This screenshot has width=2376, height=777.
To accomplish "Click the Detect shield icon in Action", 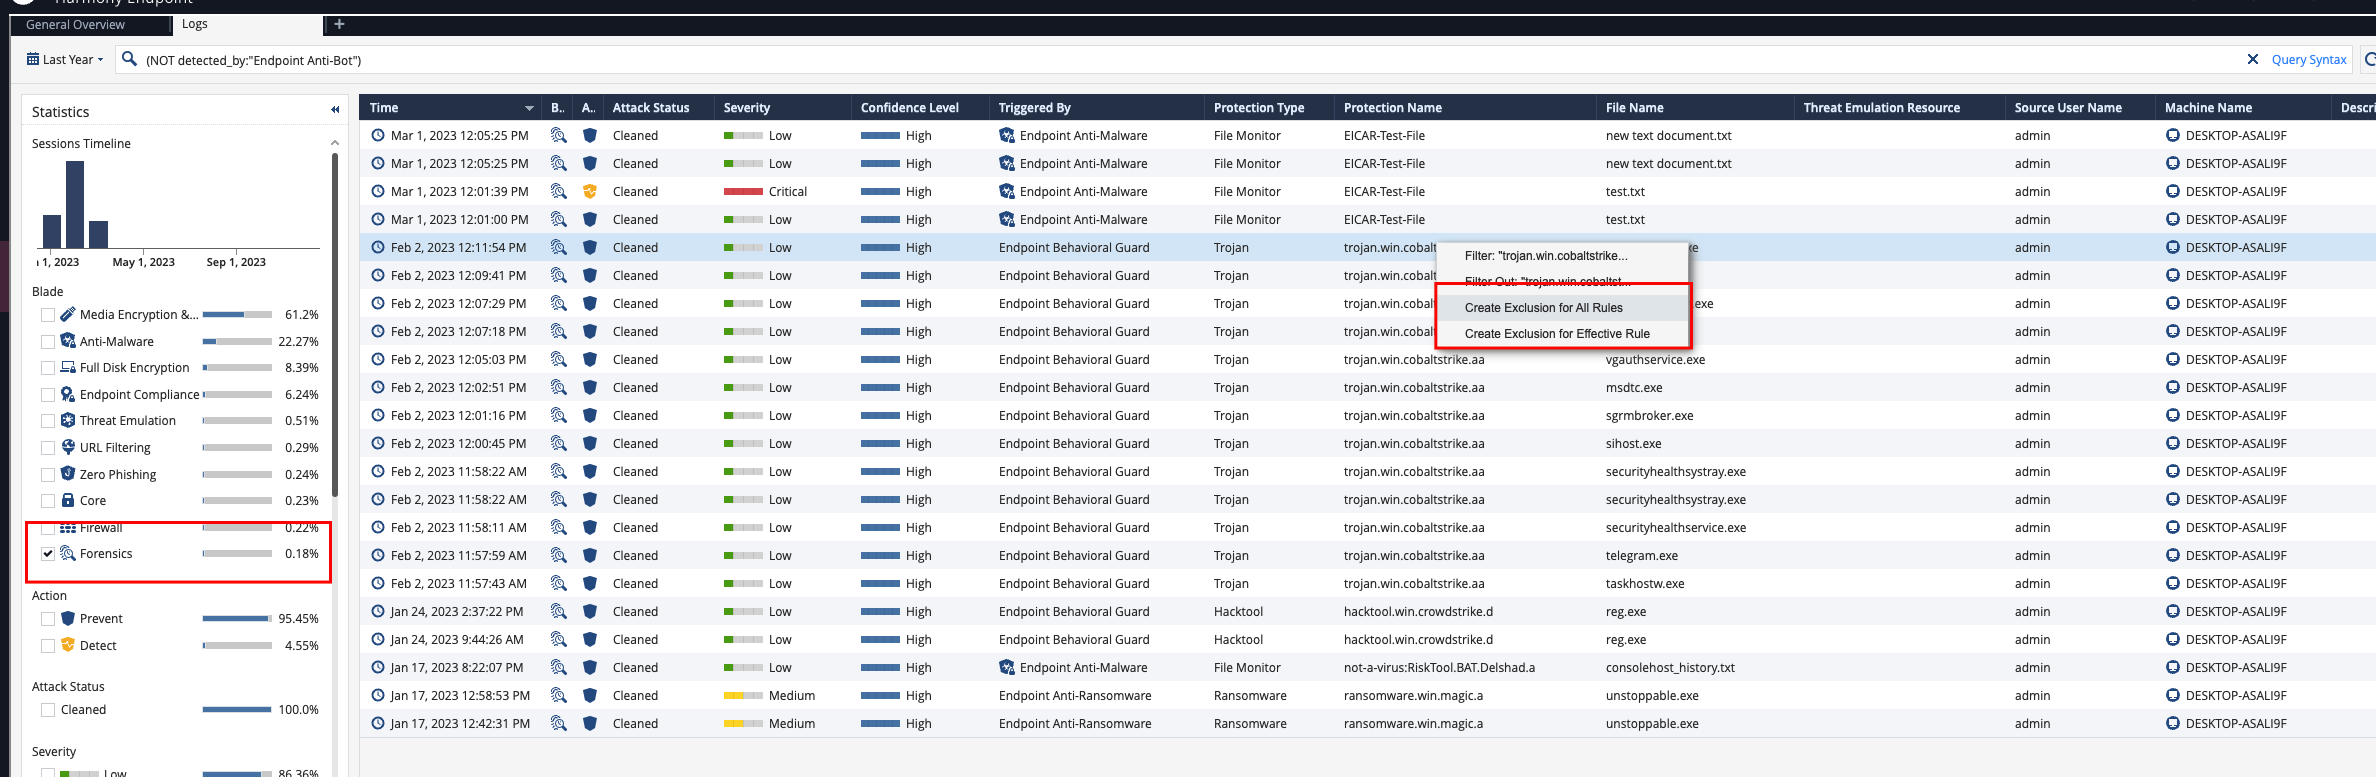I will point(68,645).
